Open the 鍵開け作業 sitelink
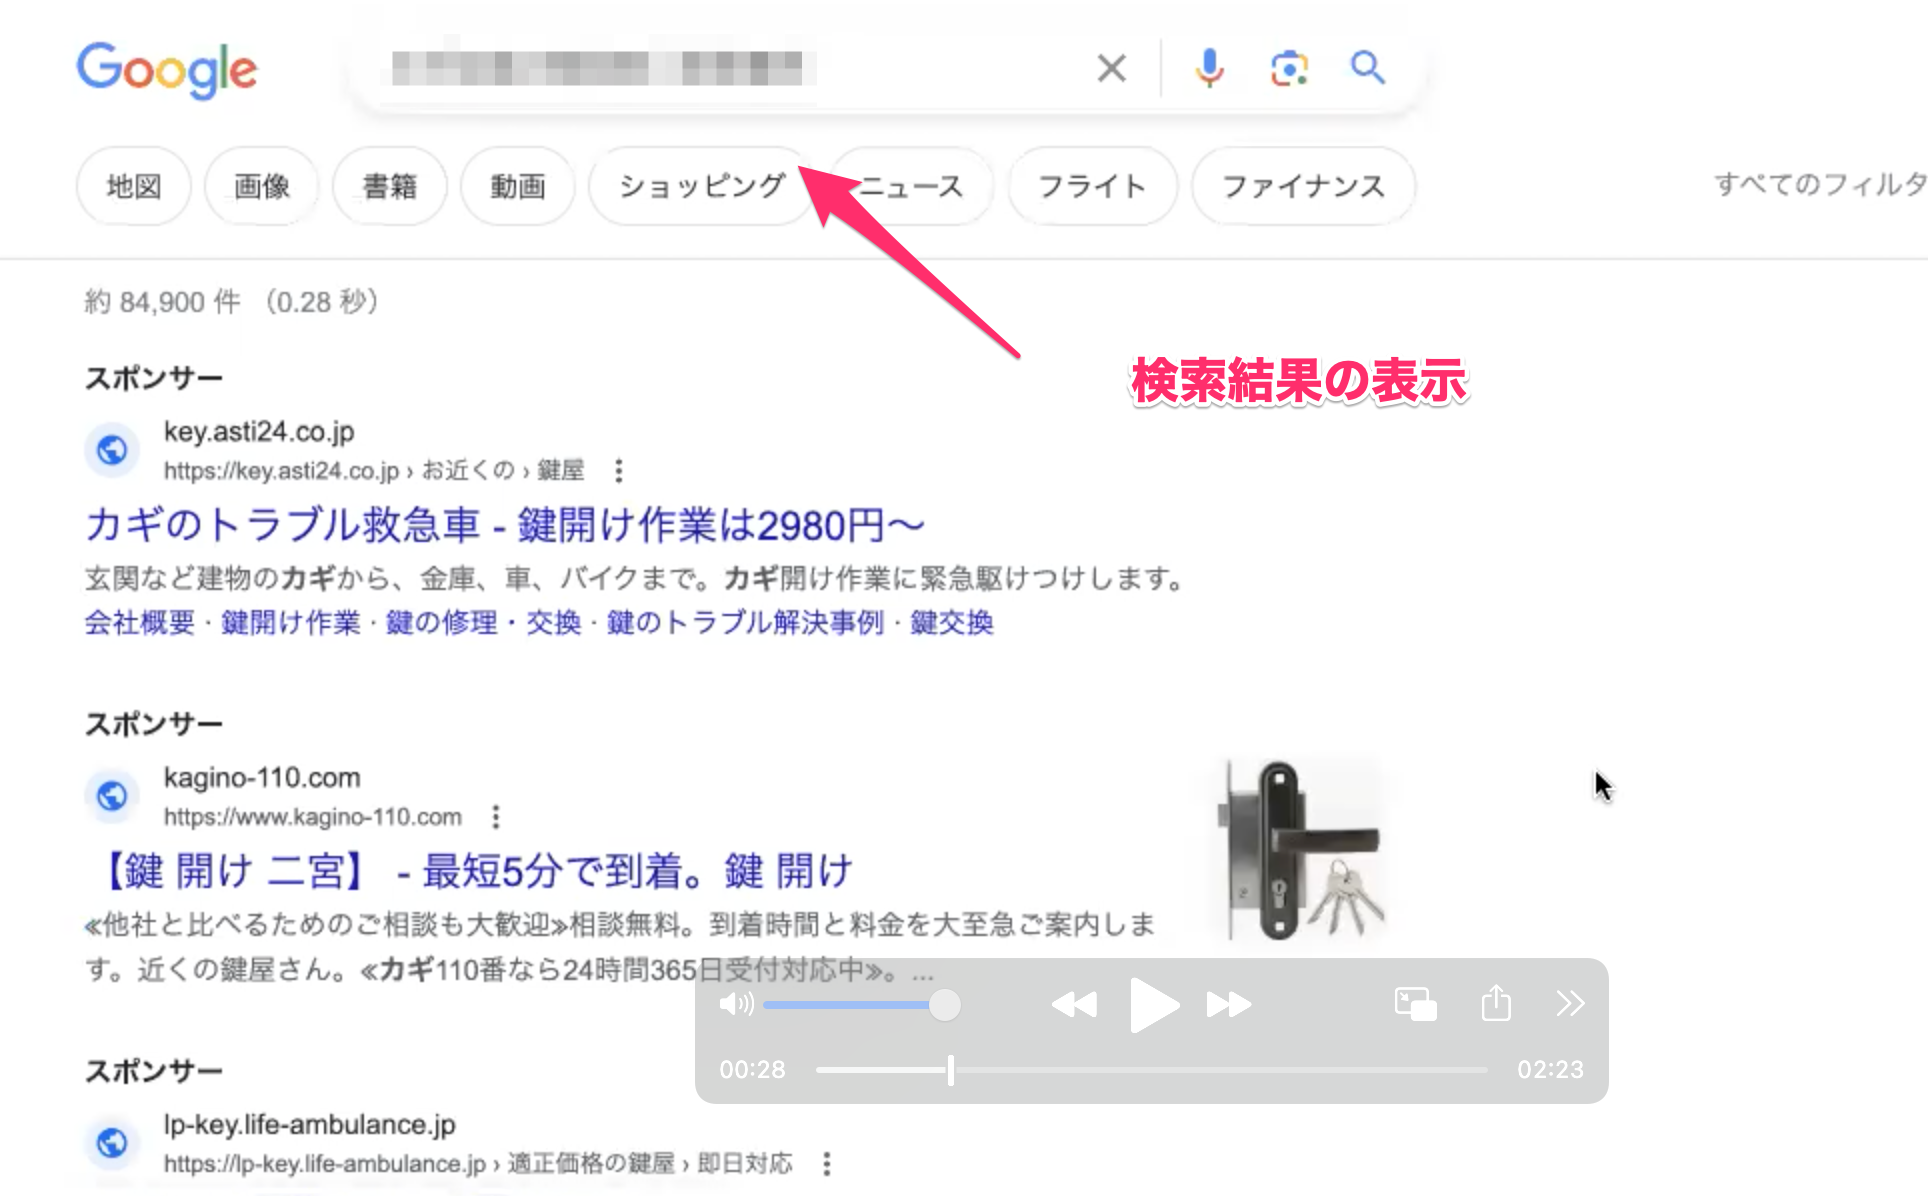1928x1196 pixels. coord(291,623)
